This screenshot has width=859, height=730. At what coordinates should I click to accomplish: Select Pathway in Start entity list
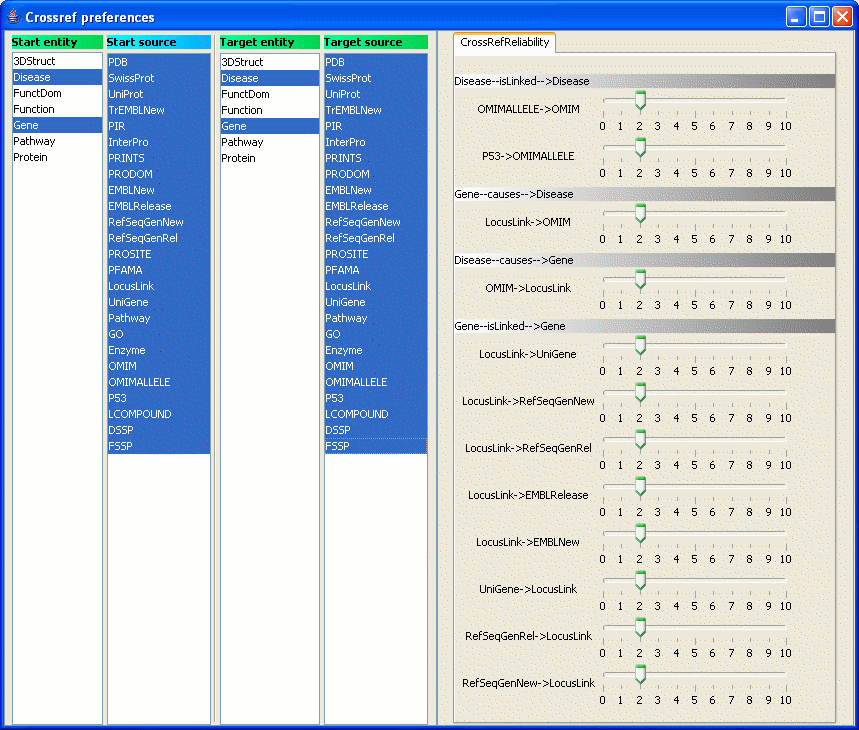click(x=57, y=141)
